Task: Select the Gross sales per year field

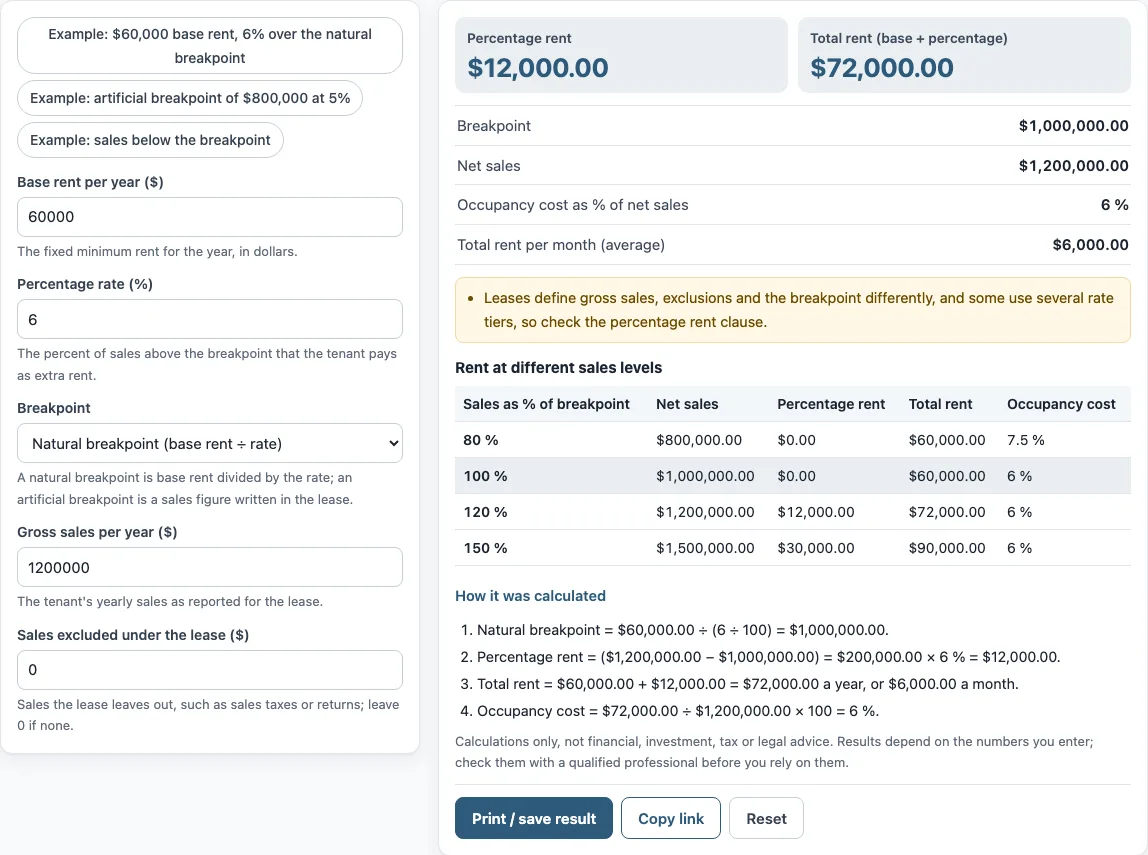Action: tap(209, 567)
